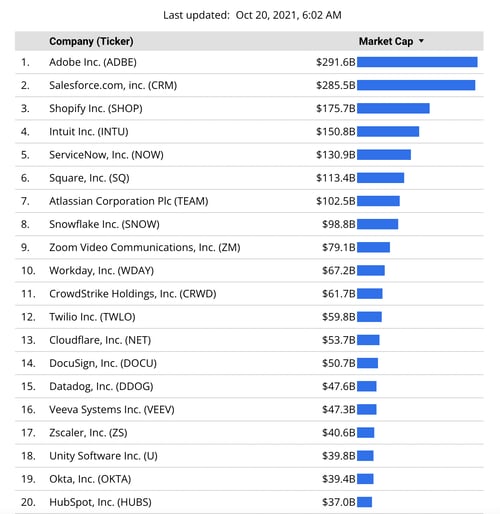Click rank number 10. in the table
The image size is (500, 514).
coord(28,271)
